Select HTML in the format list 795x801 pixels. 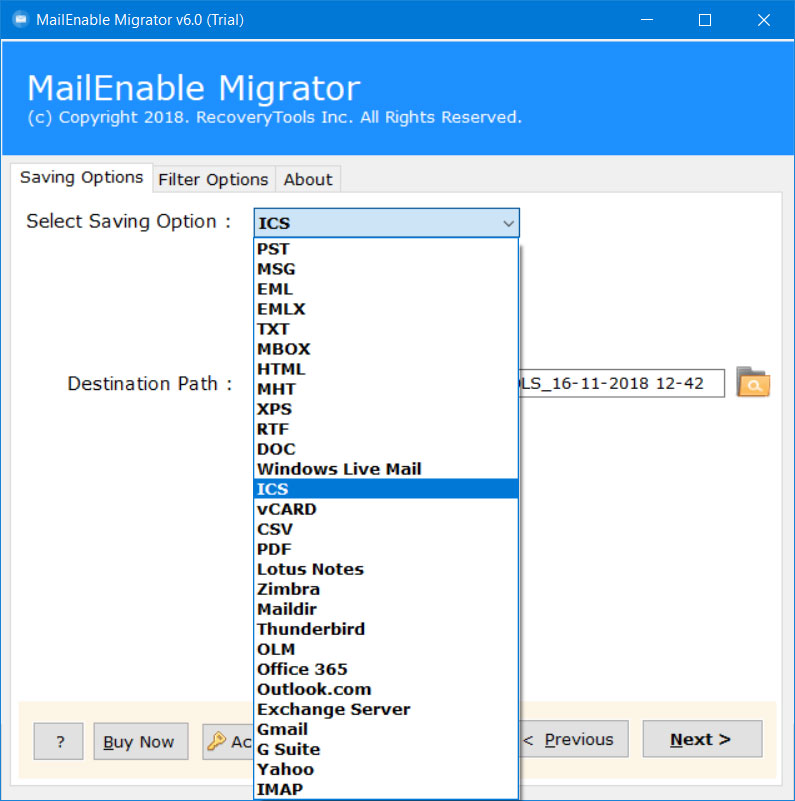pyautogui.click(x=386, y=369)
